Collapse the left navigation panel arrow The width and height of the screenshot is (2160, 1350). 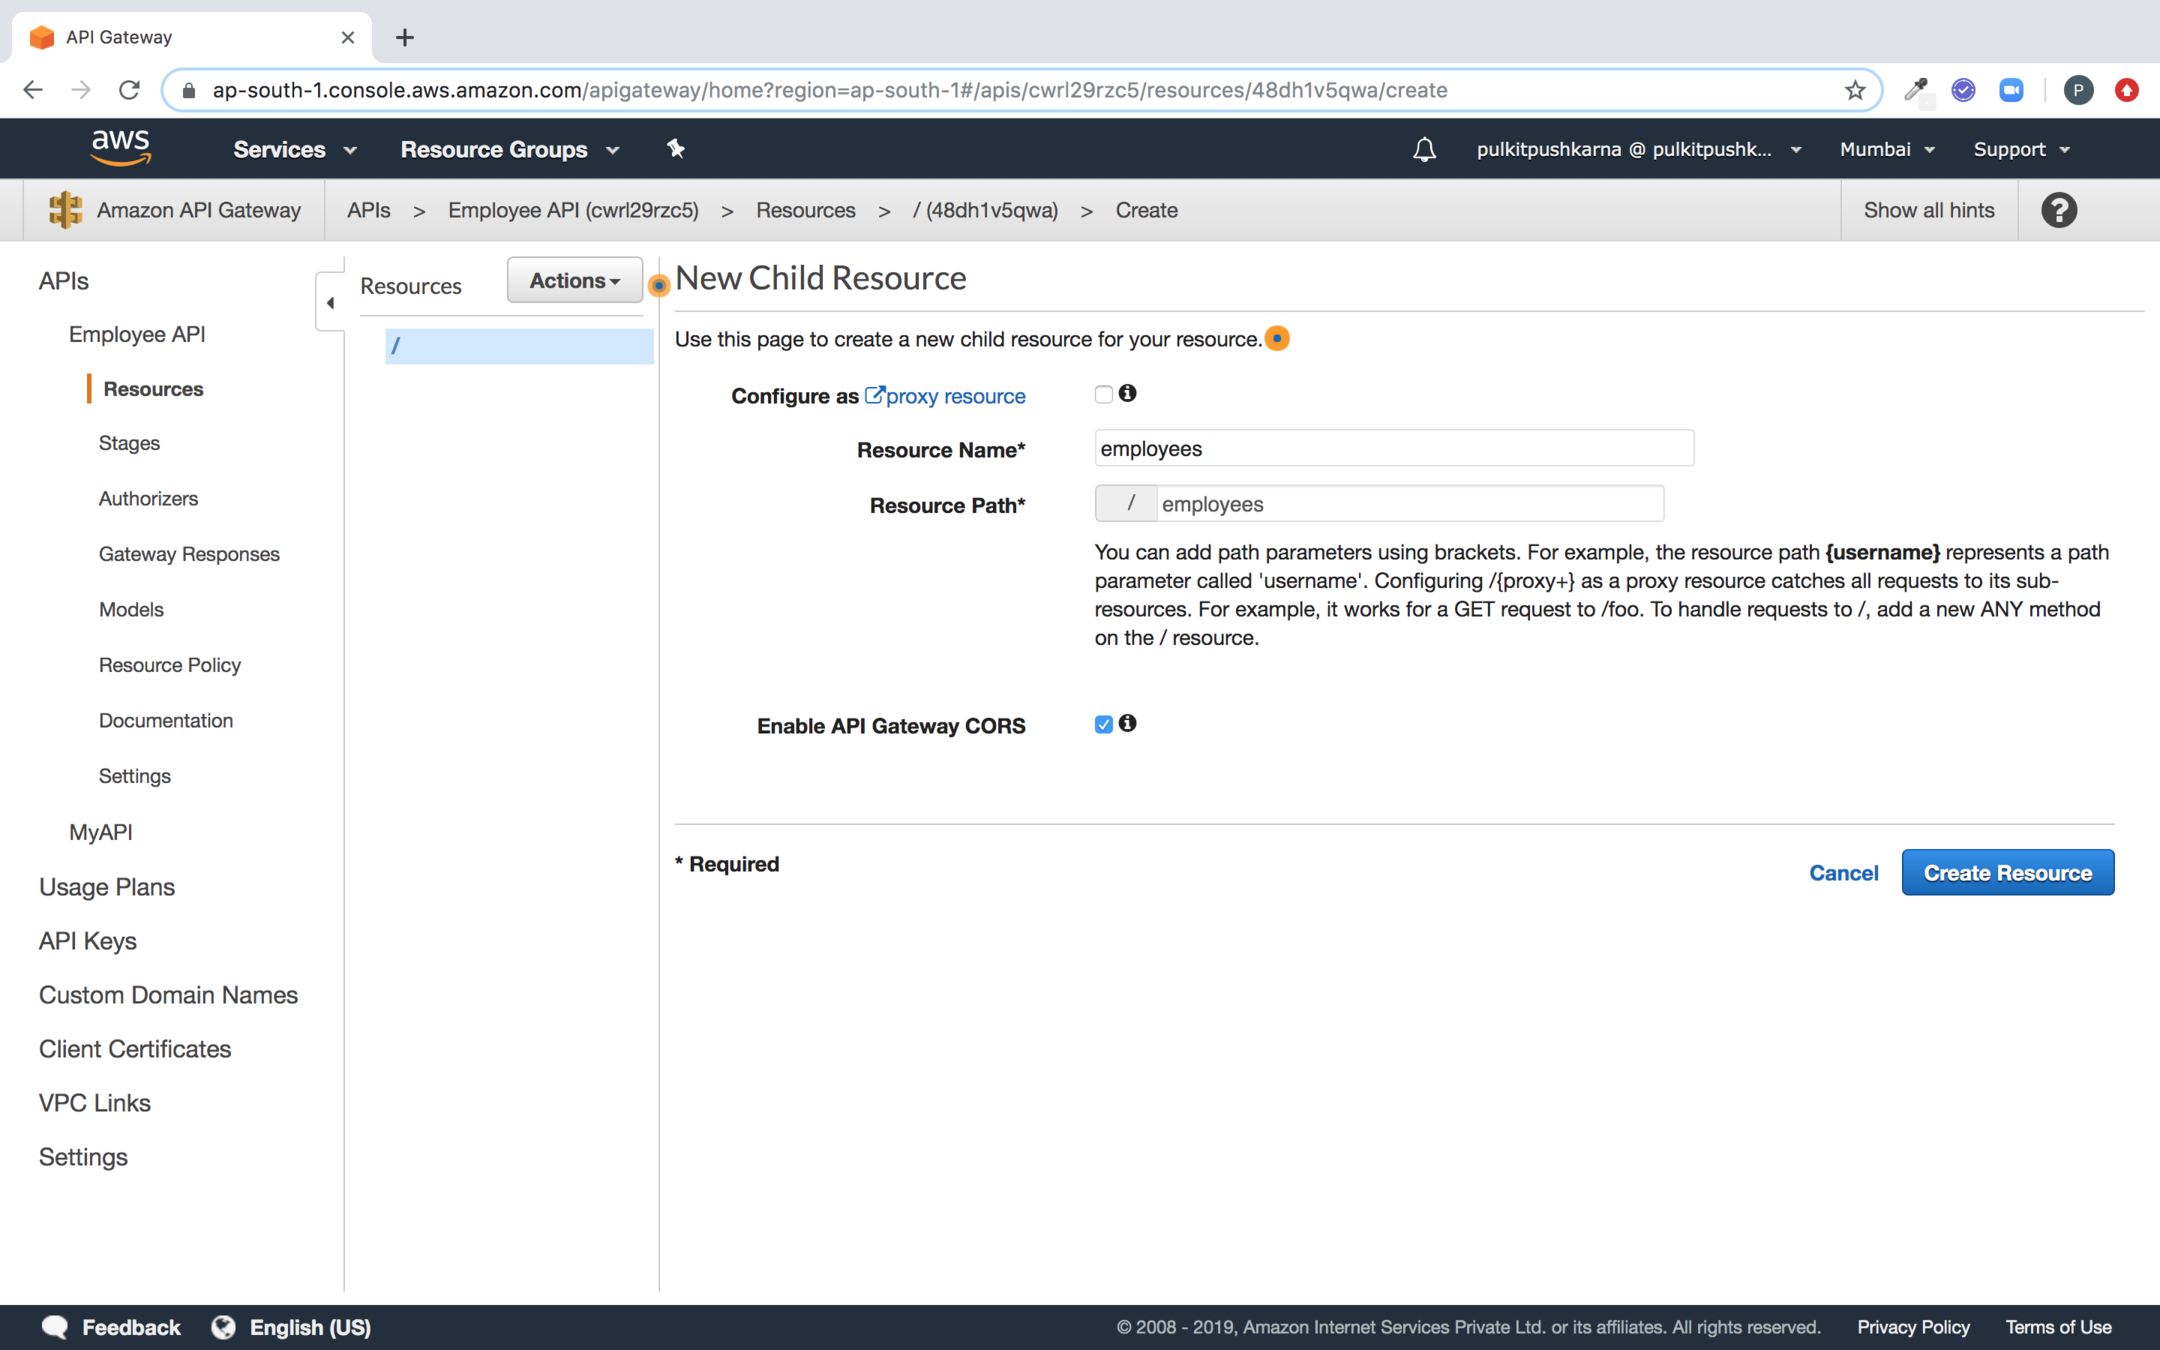click(x=330, y=303)
